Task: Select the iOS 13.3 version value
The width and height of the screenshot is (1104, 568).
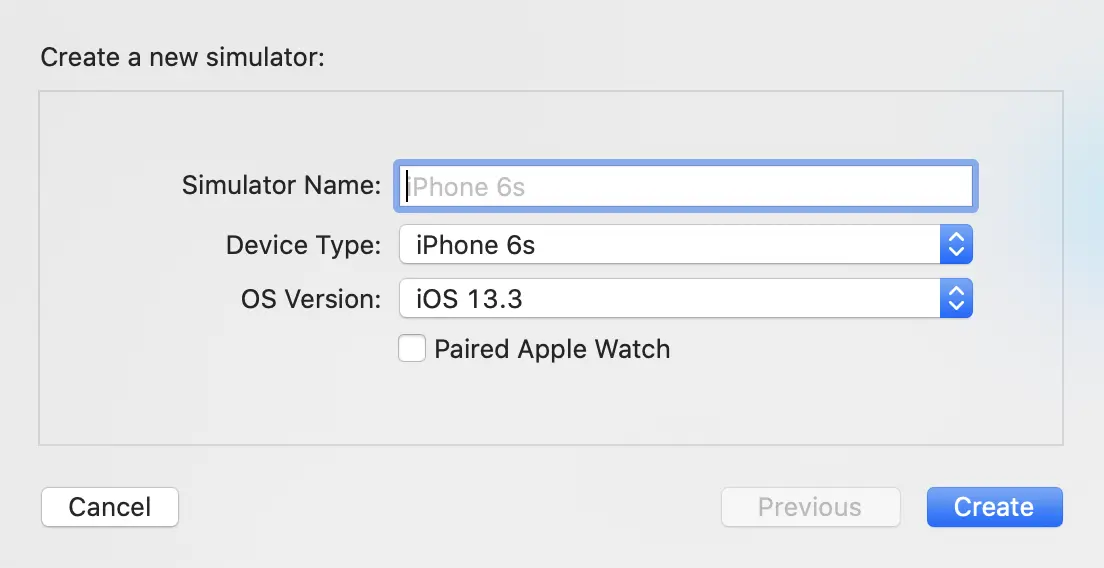Action: coord(470,298)
